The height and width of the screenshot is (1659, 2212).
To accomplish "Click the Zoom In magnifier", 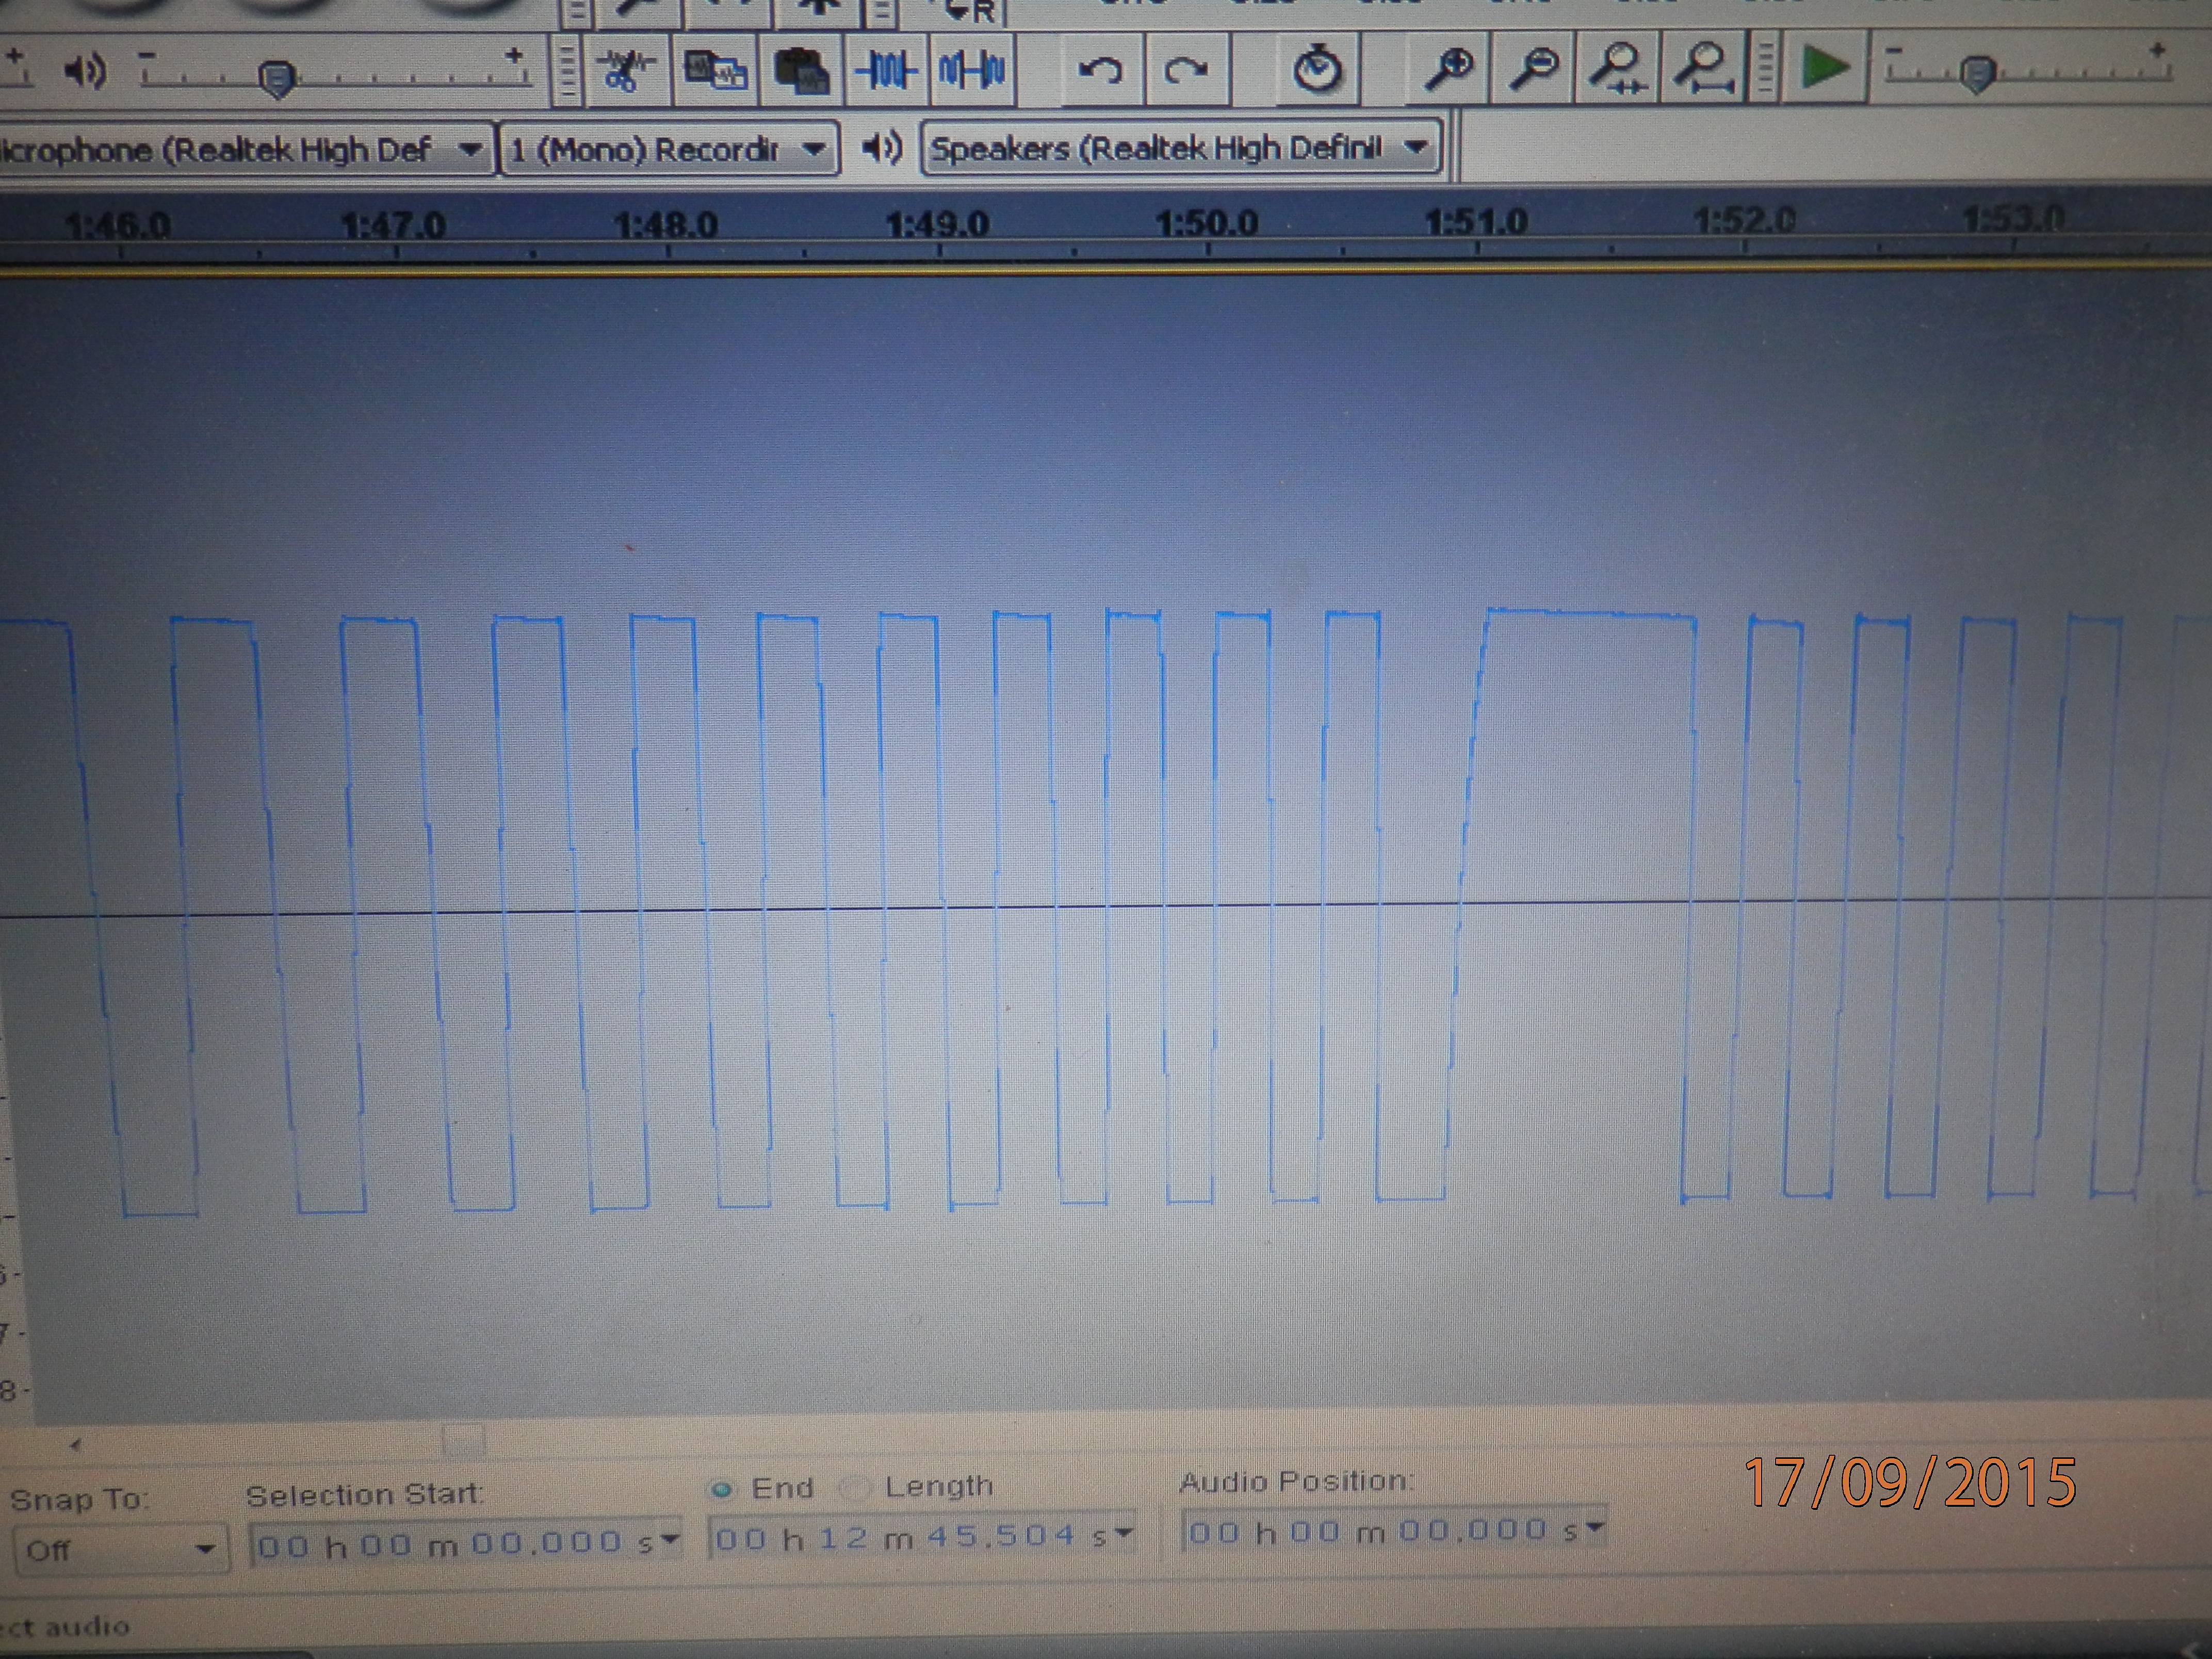I will point(1448,69).
